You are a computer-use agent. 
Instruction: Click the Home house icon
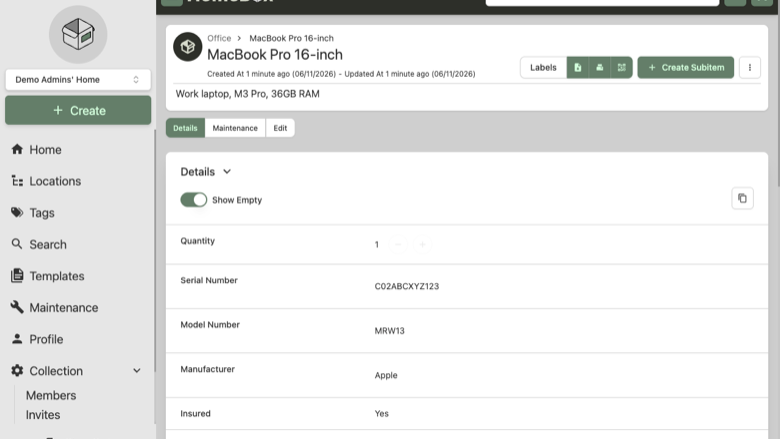17,149
